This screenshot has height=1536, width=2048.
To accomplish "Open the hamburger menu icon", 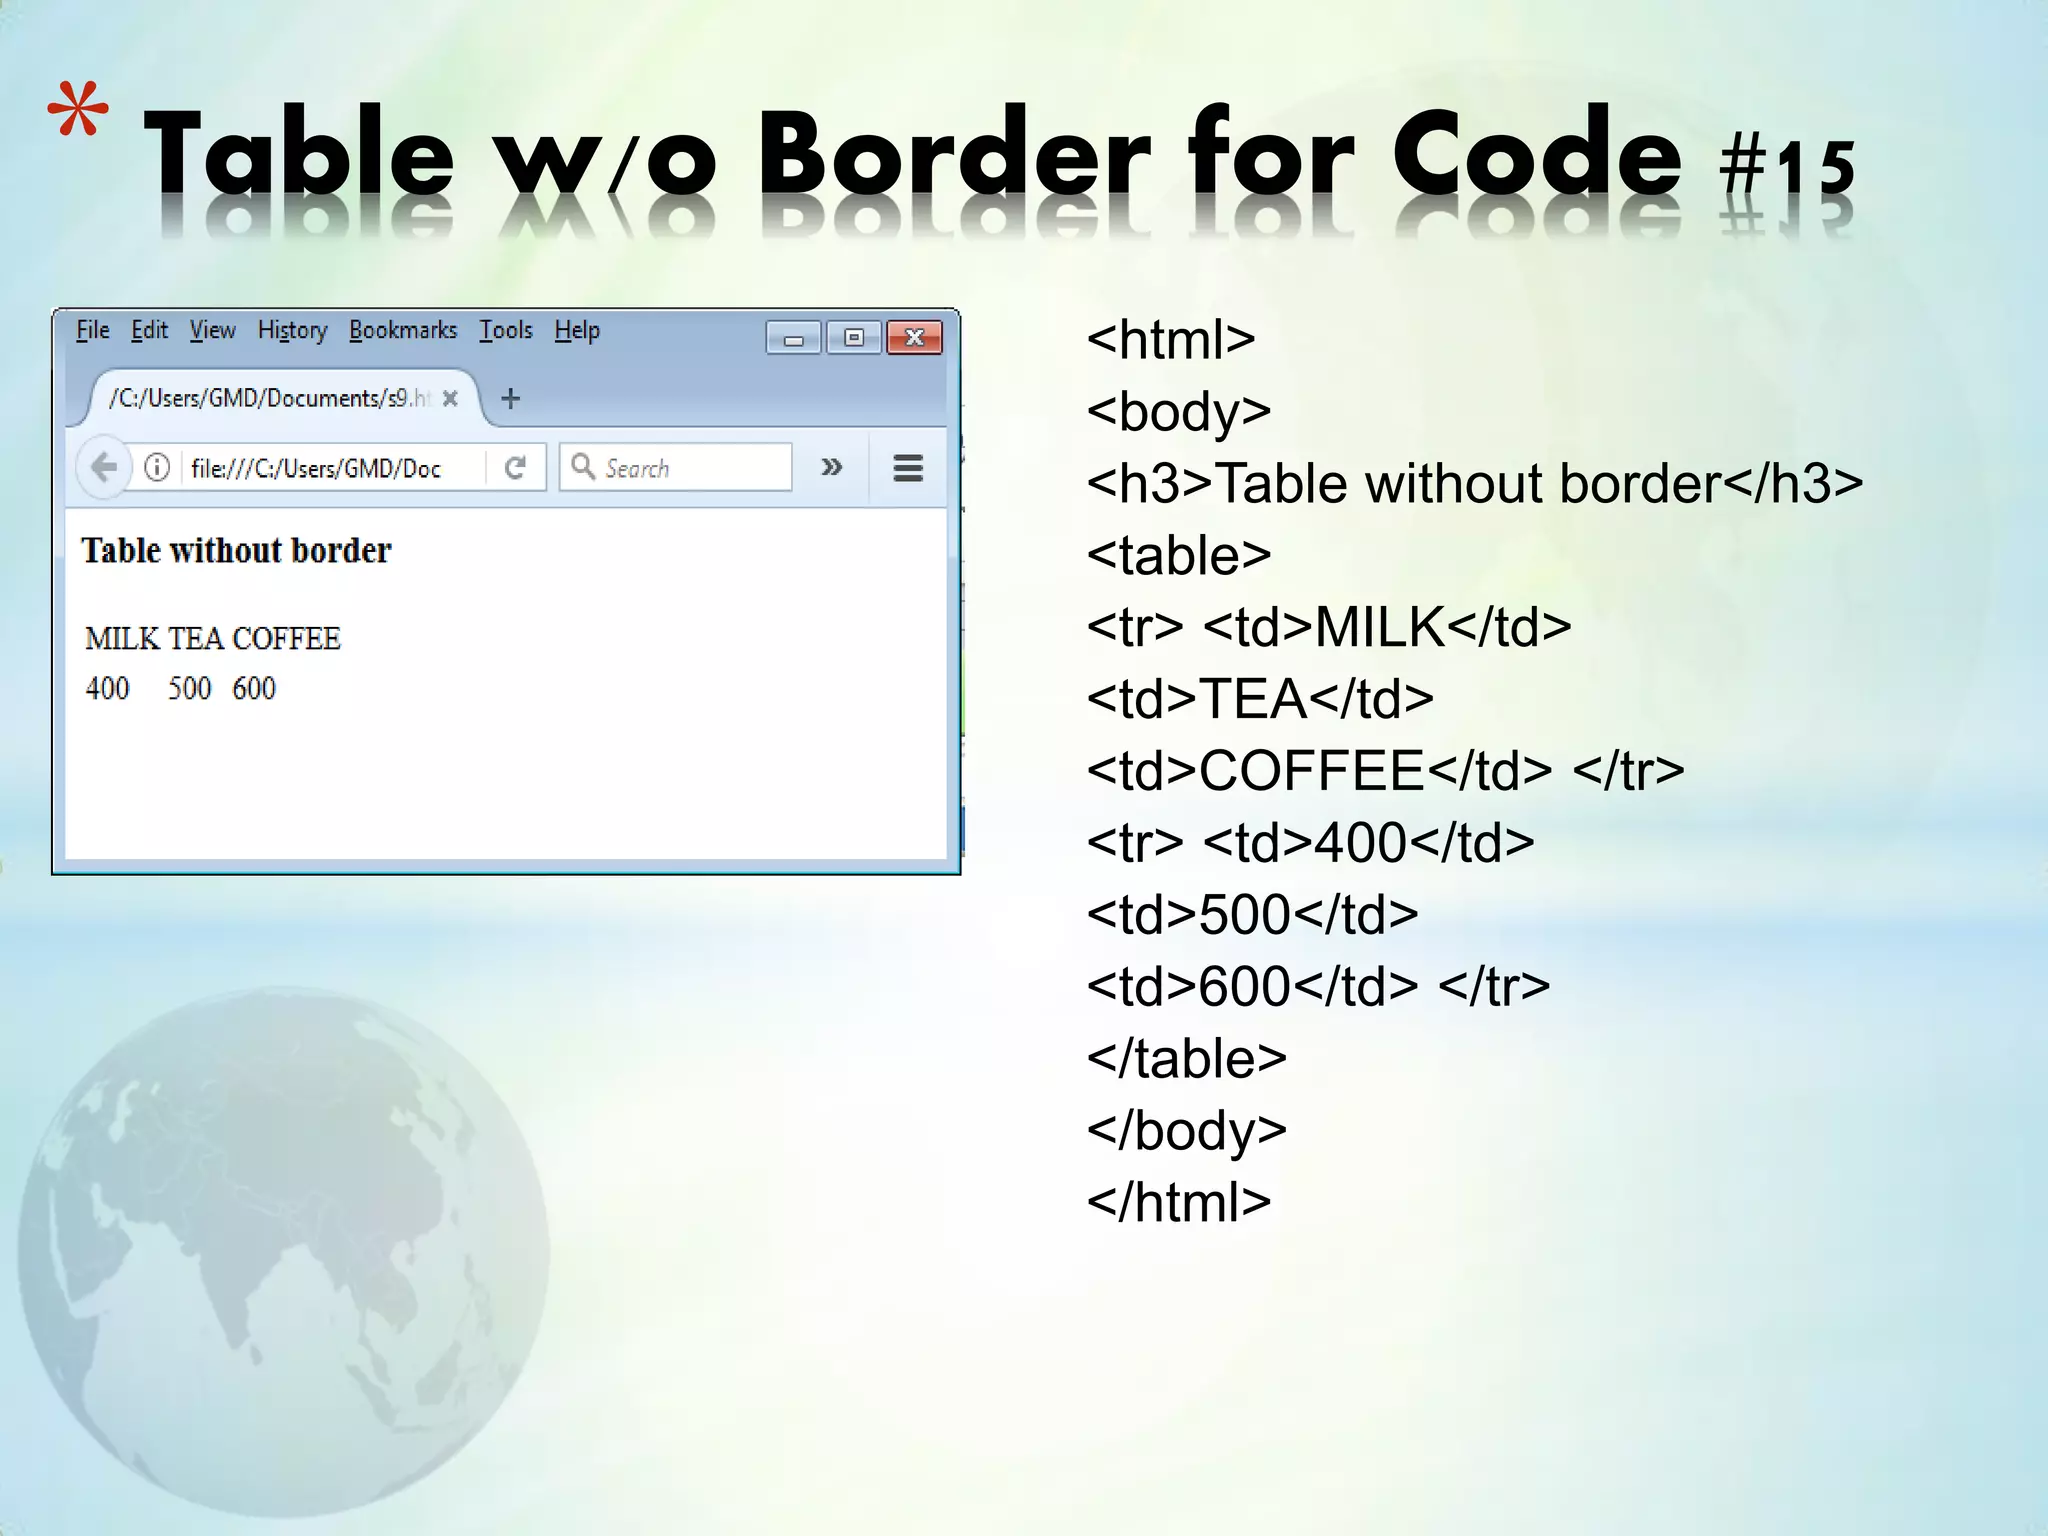I will click(x=907, y=467).
